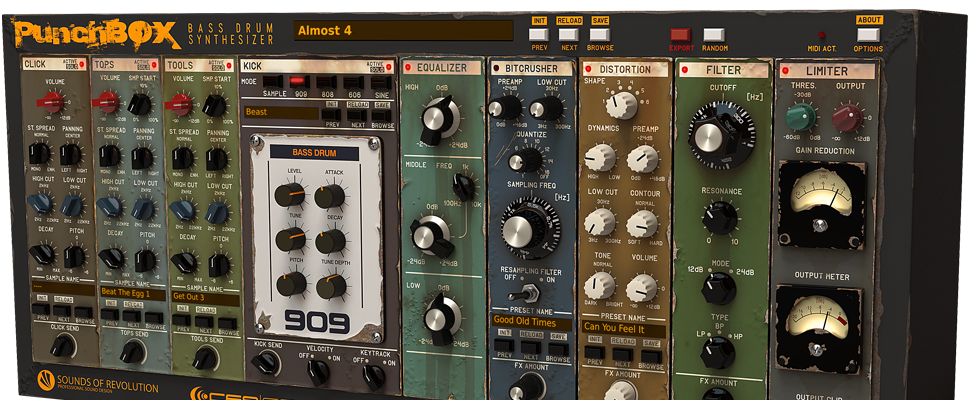Click the Distortion SHAPE selector knob
Screen dimensions: 971x400
[x=621, y=104]
